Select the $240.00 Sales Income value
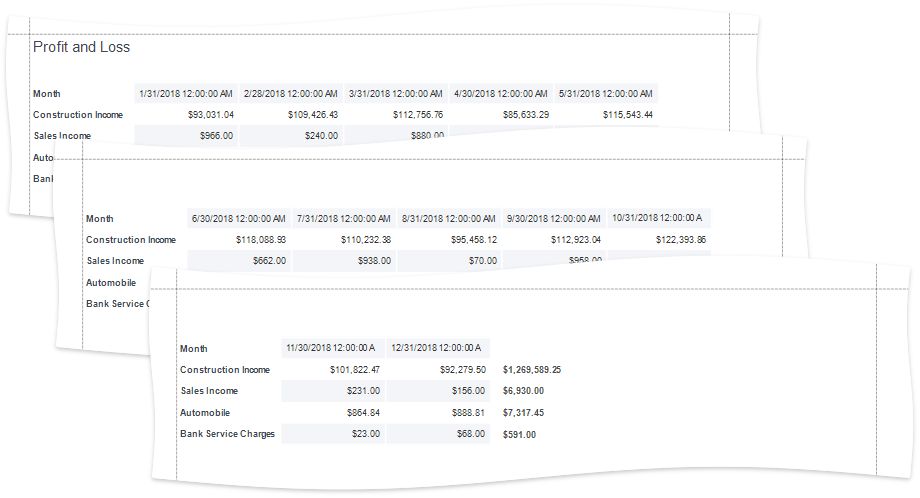This screenshot has width=920, height=498. click(x=321, y=136)
